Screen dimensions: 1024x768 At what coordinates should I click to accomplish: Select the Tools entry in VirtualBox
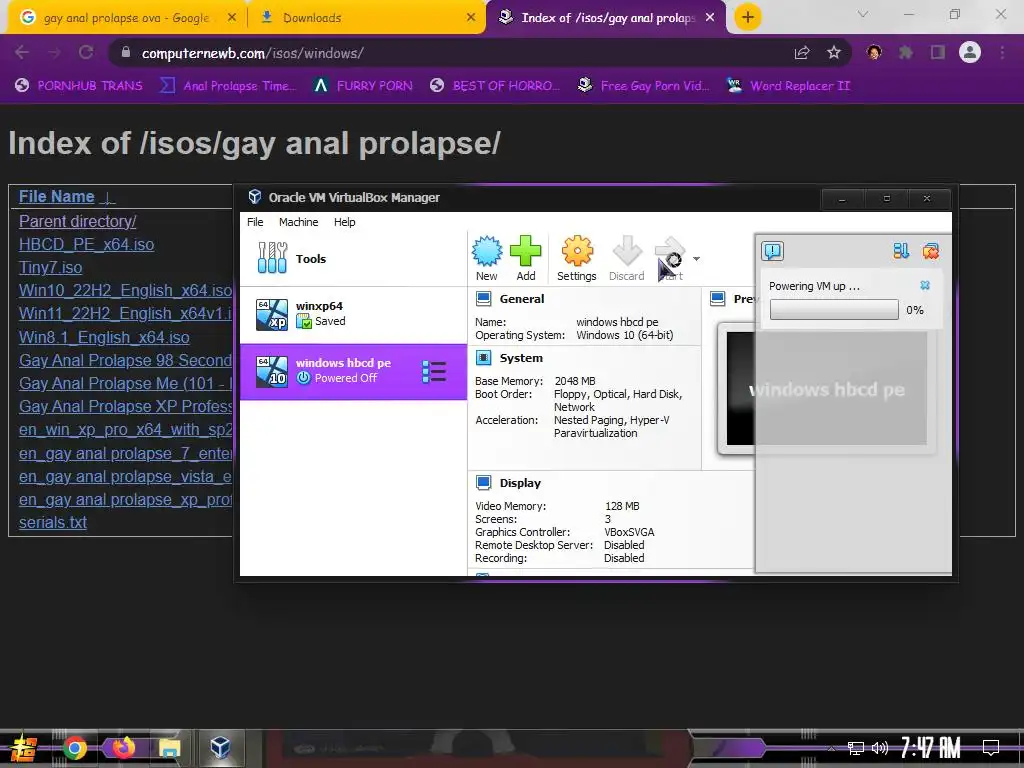click(353, 259)
